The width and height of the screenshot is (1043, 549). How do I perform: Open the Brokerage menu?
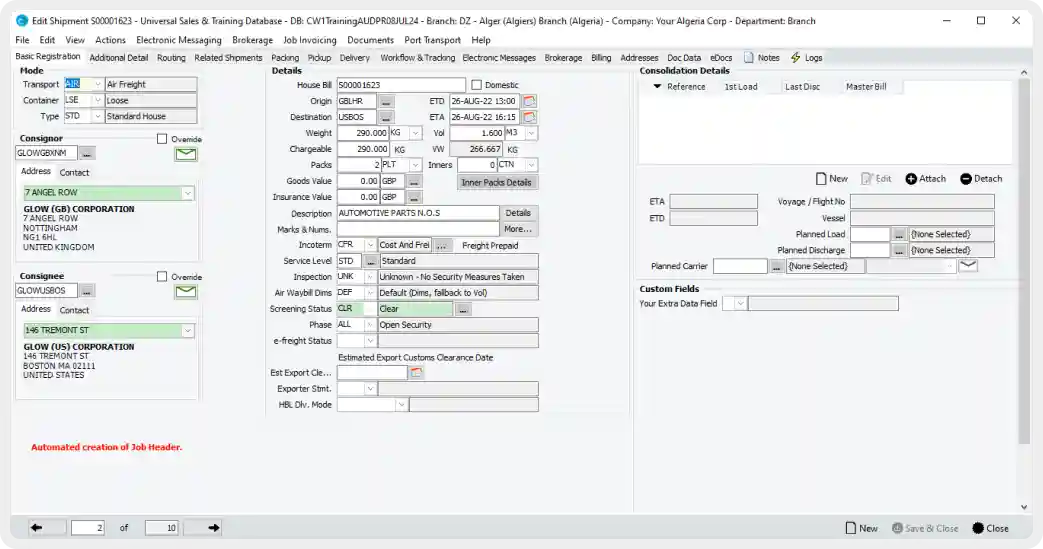tap(252, 40)
